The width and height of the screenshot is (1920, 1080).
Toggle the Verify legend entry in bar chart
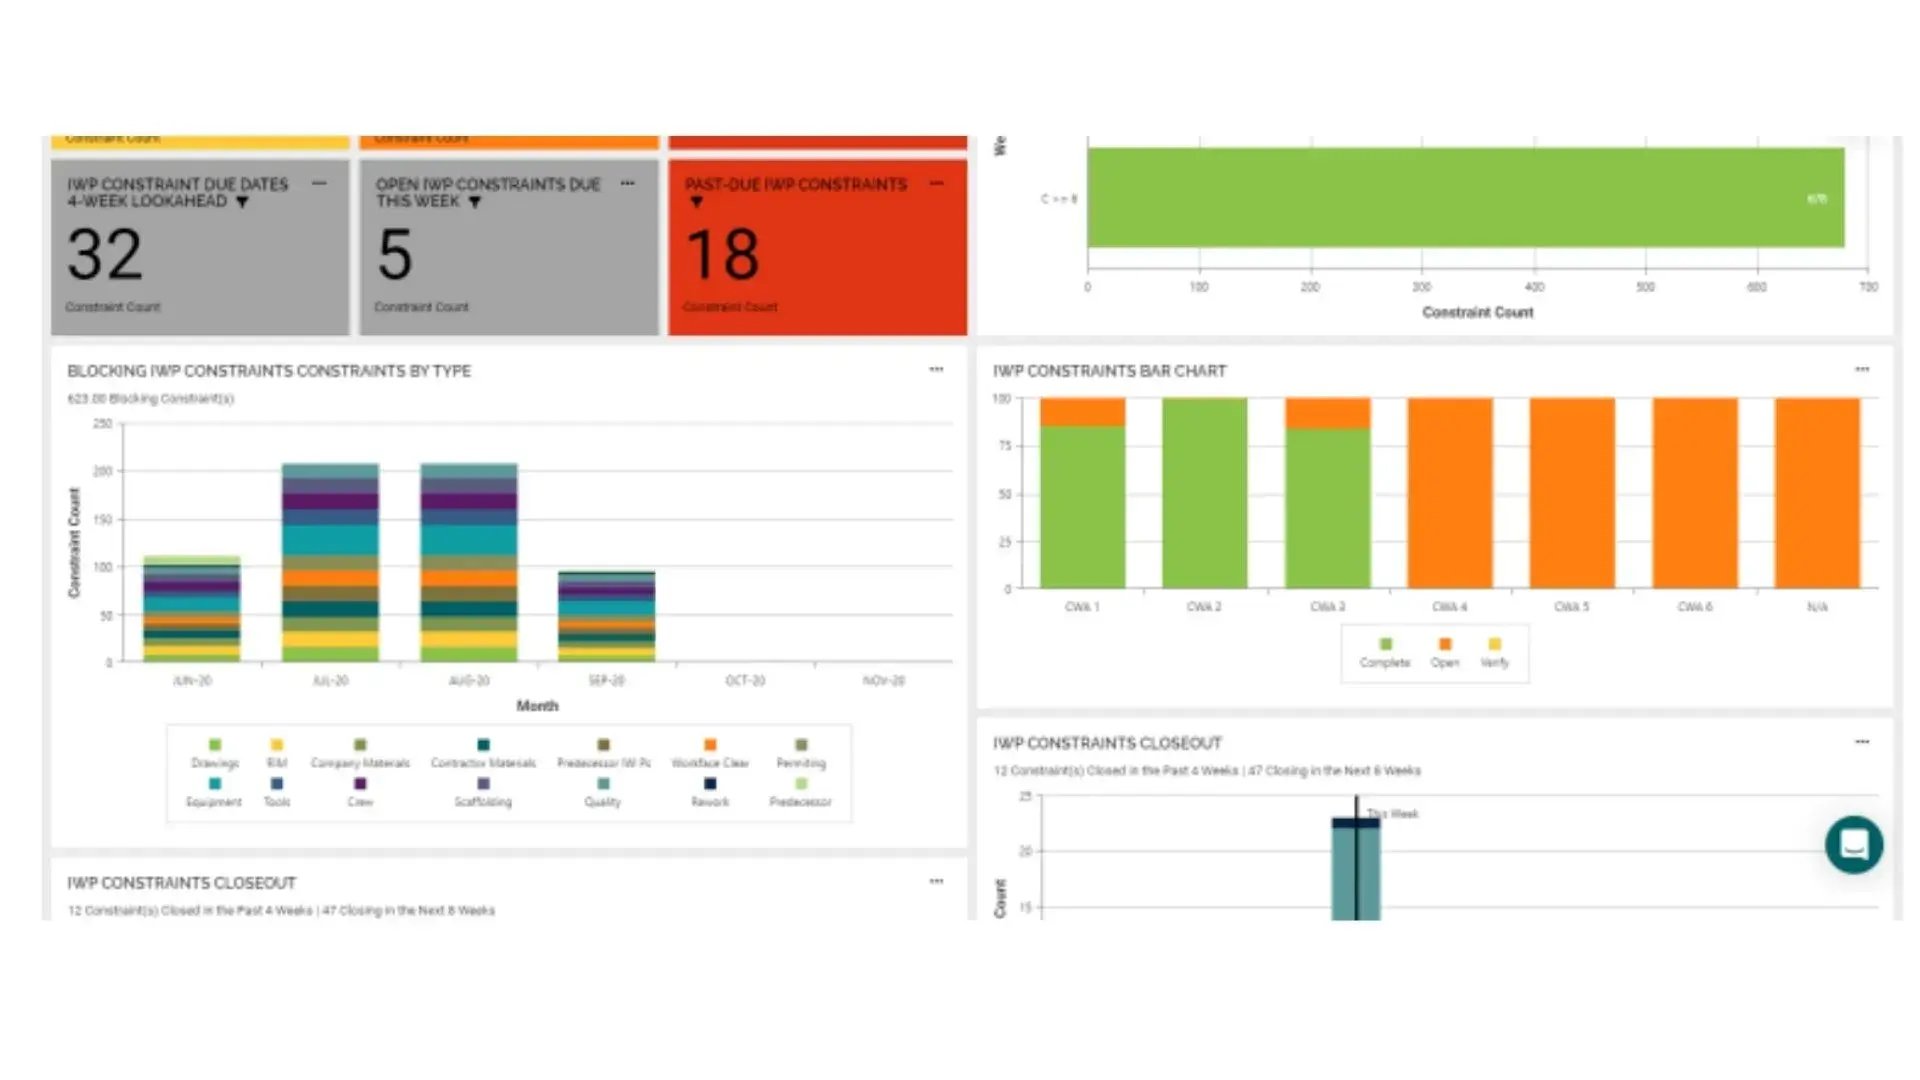tap(1495, 653)
